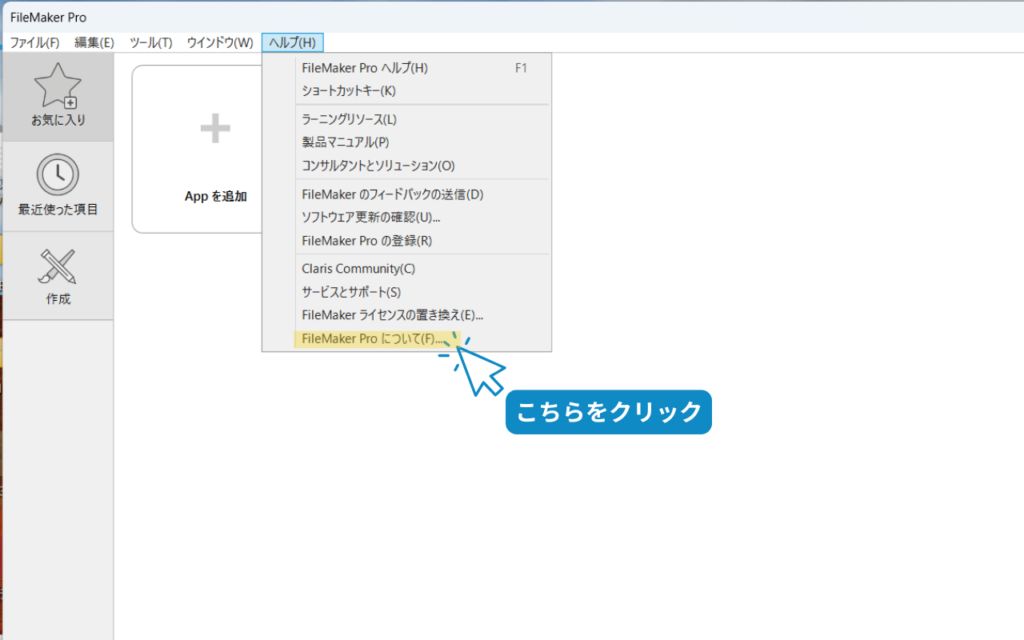Viewport: 1024px width, 640px height.
Task: Click the plus icon to add App
Action: pos(215,128)
